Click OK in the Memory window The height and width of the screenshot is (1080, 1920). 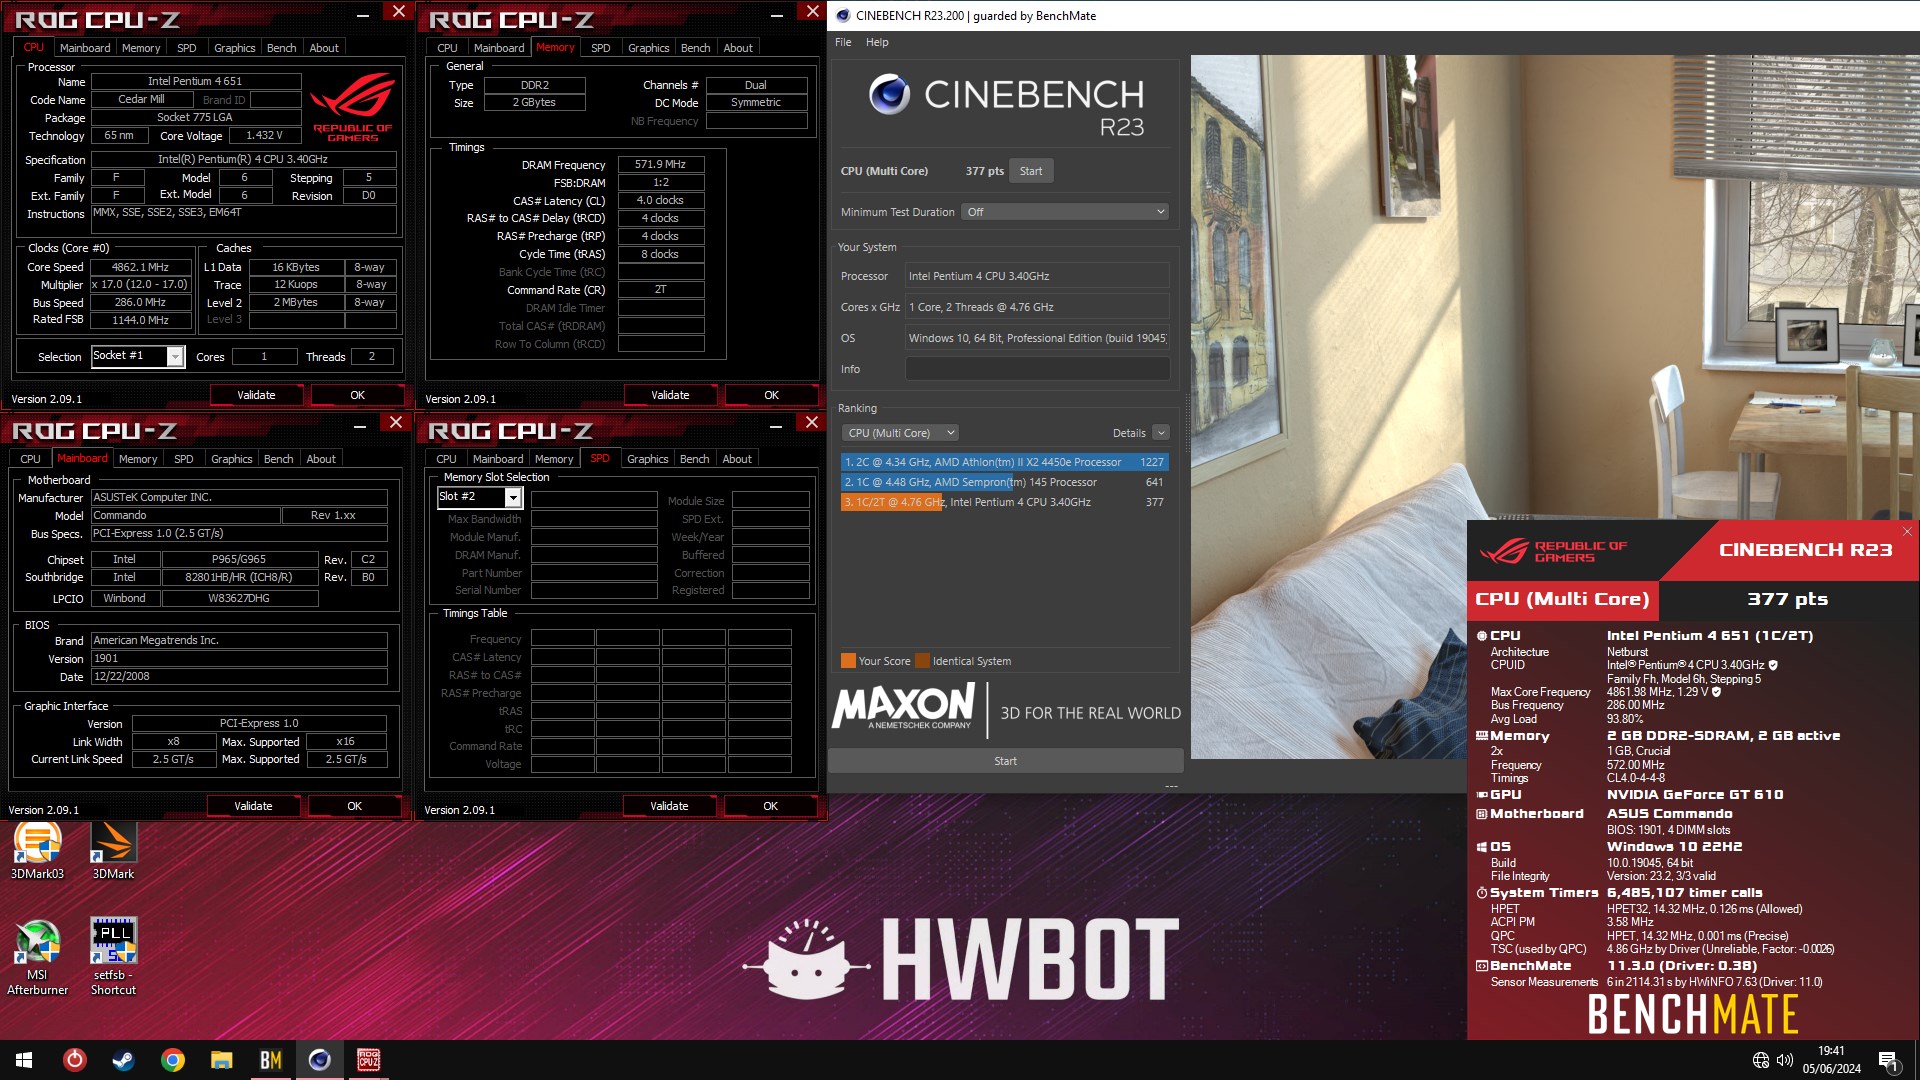pos(771,395)
